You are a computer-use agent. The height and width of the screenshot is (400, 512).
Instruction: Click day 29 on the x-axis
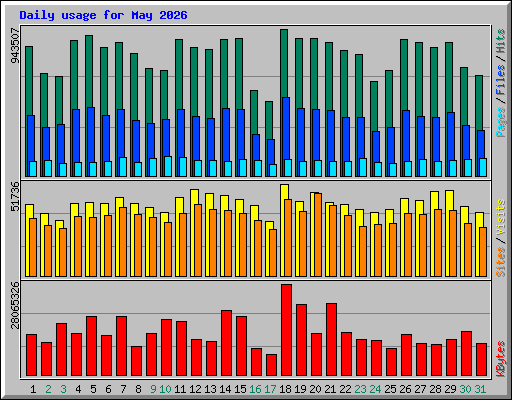point(450,389)
